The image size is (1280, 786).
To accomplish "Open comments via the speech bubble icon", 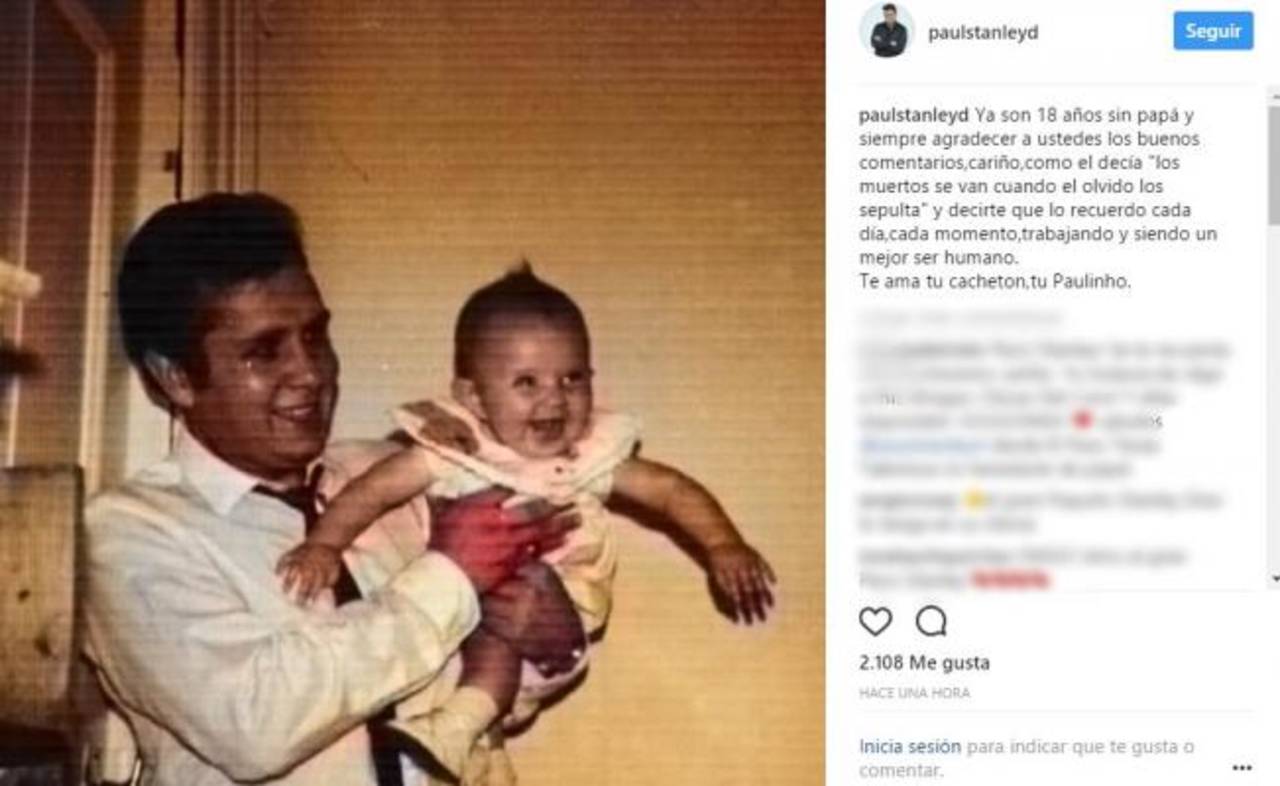I will point(931,622).
